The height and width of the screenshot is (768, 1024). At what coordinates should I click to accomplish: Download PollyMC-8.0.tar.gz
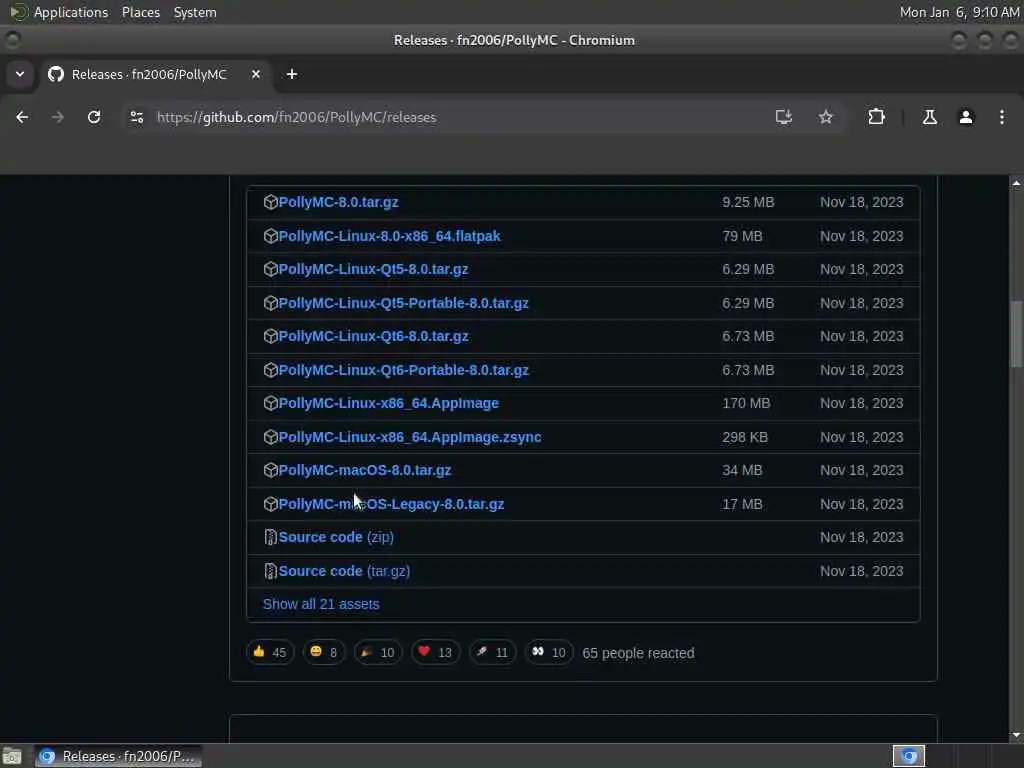(338, 202)
